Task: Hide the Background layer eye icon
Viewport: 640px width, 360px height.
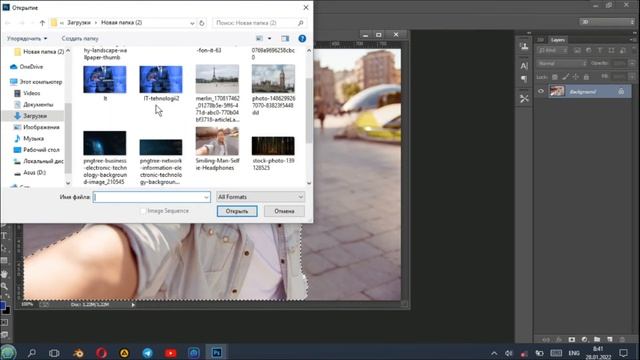Action: (x=541, y=91)
